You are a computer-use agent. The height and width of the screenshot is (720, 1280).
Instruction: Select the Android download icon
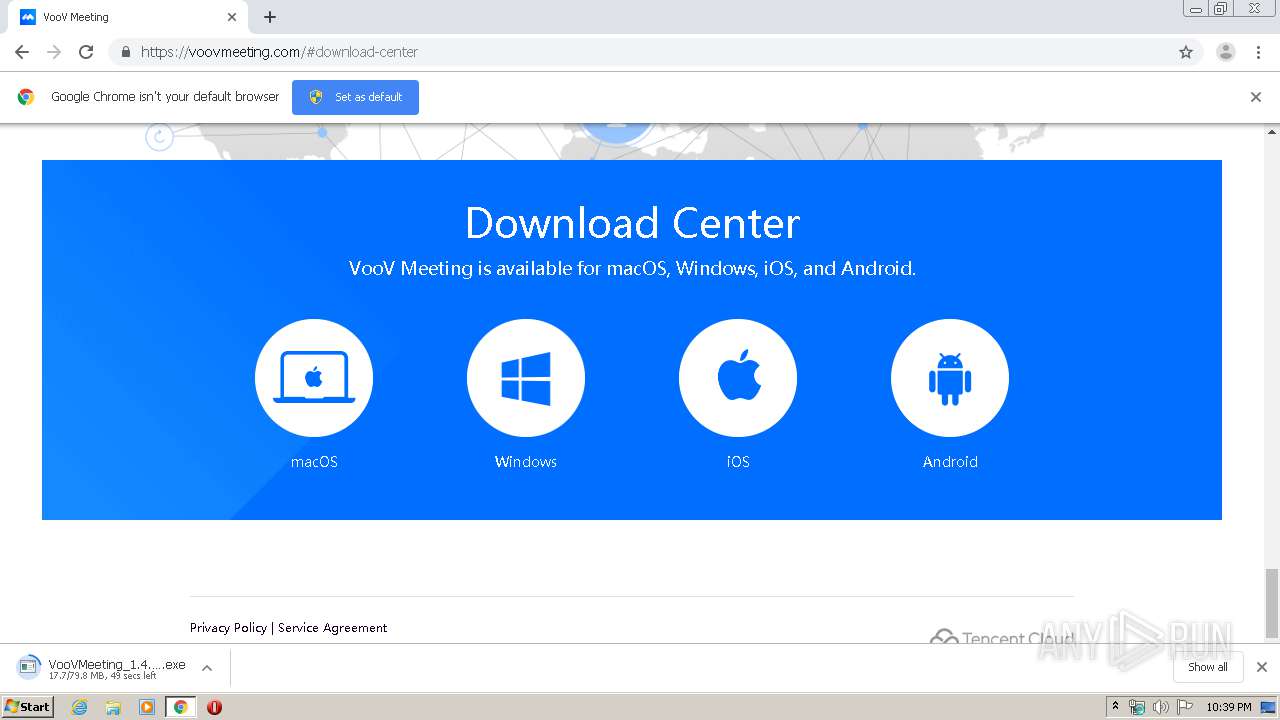(x=950, y=378)
